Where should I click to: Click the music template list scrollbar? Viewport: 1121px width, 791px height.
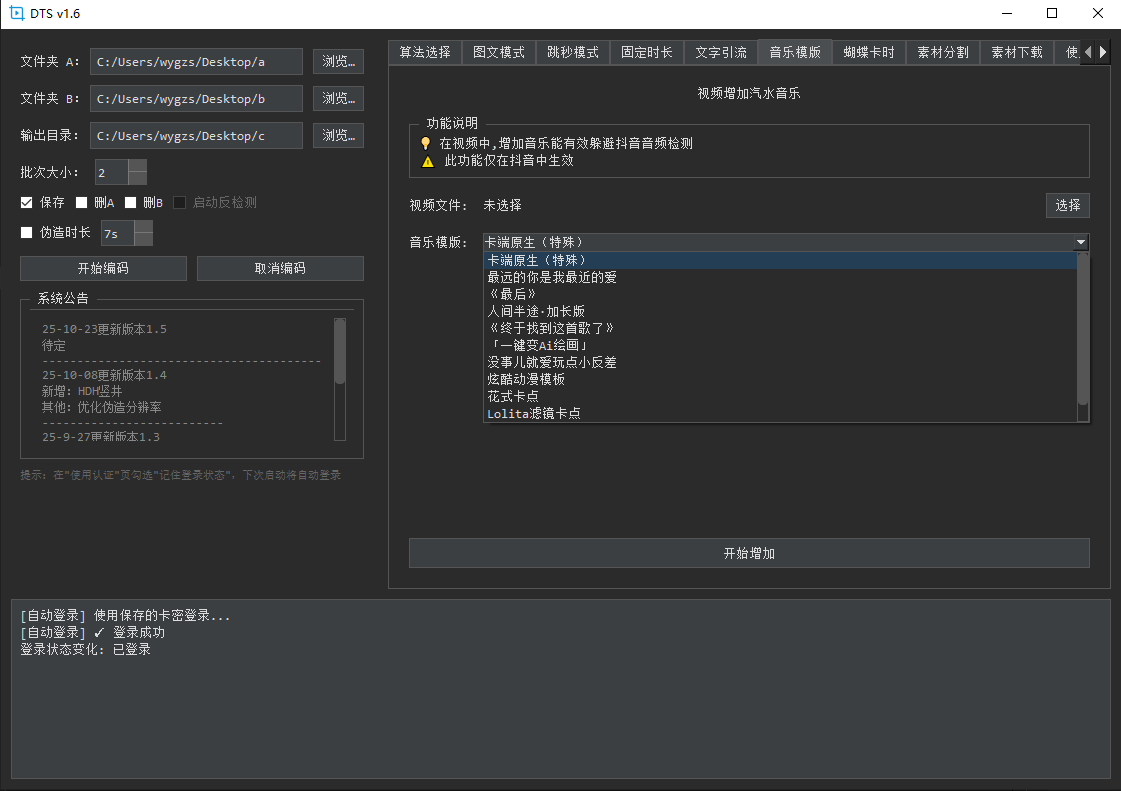1083,330
